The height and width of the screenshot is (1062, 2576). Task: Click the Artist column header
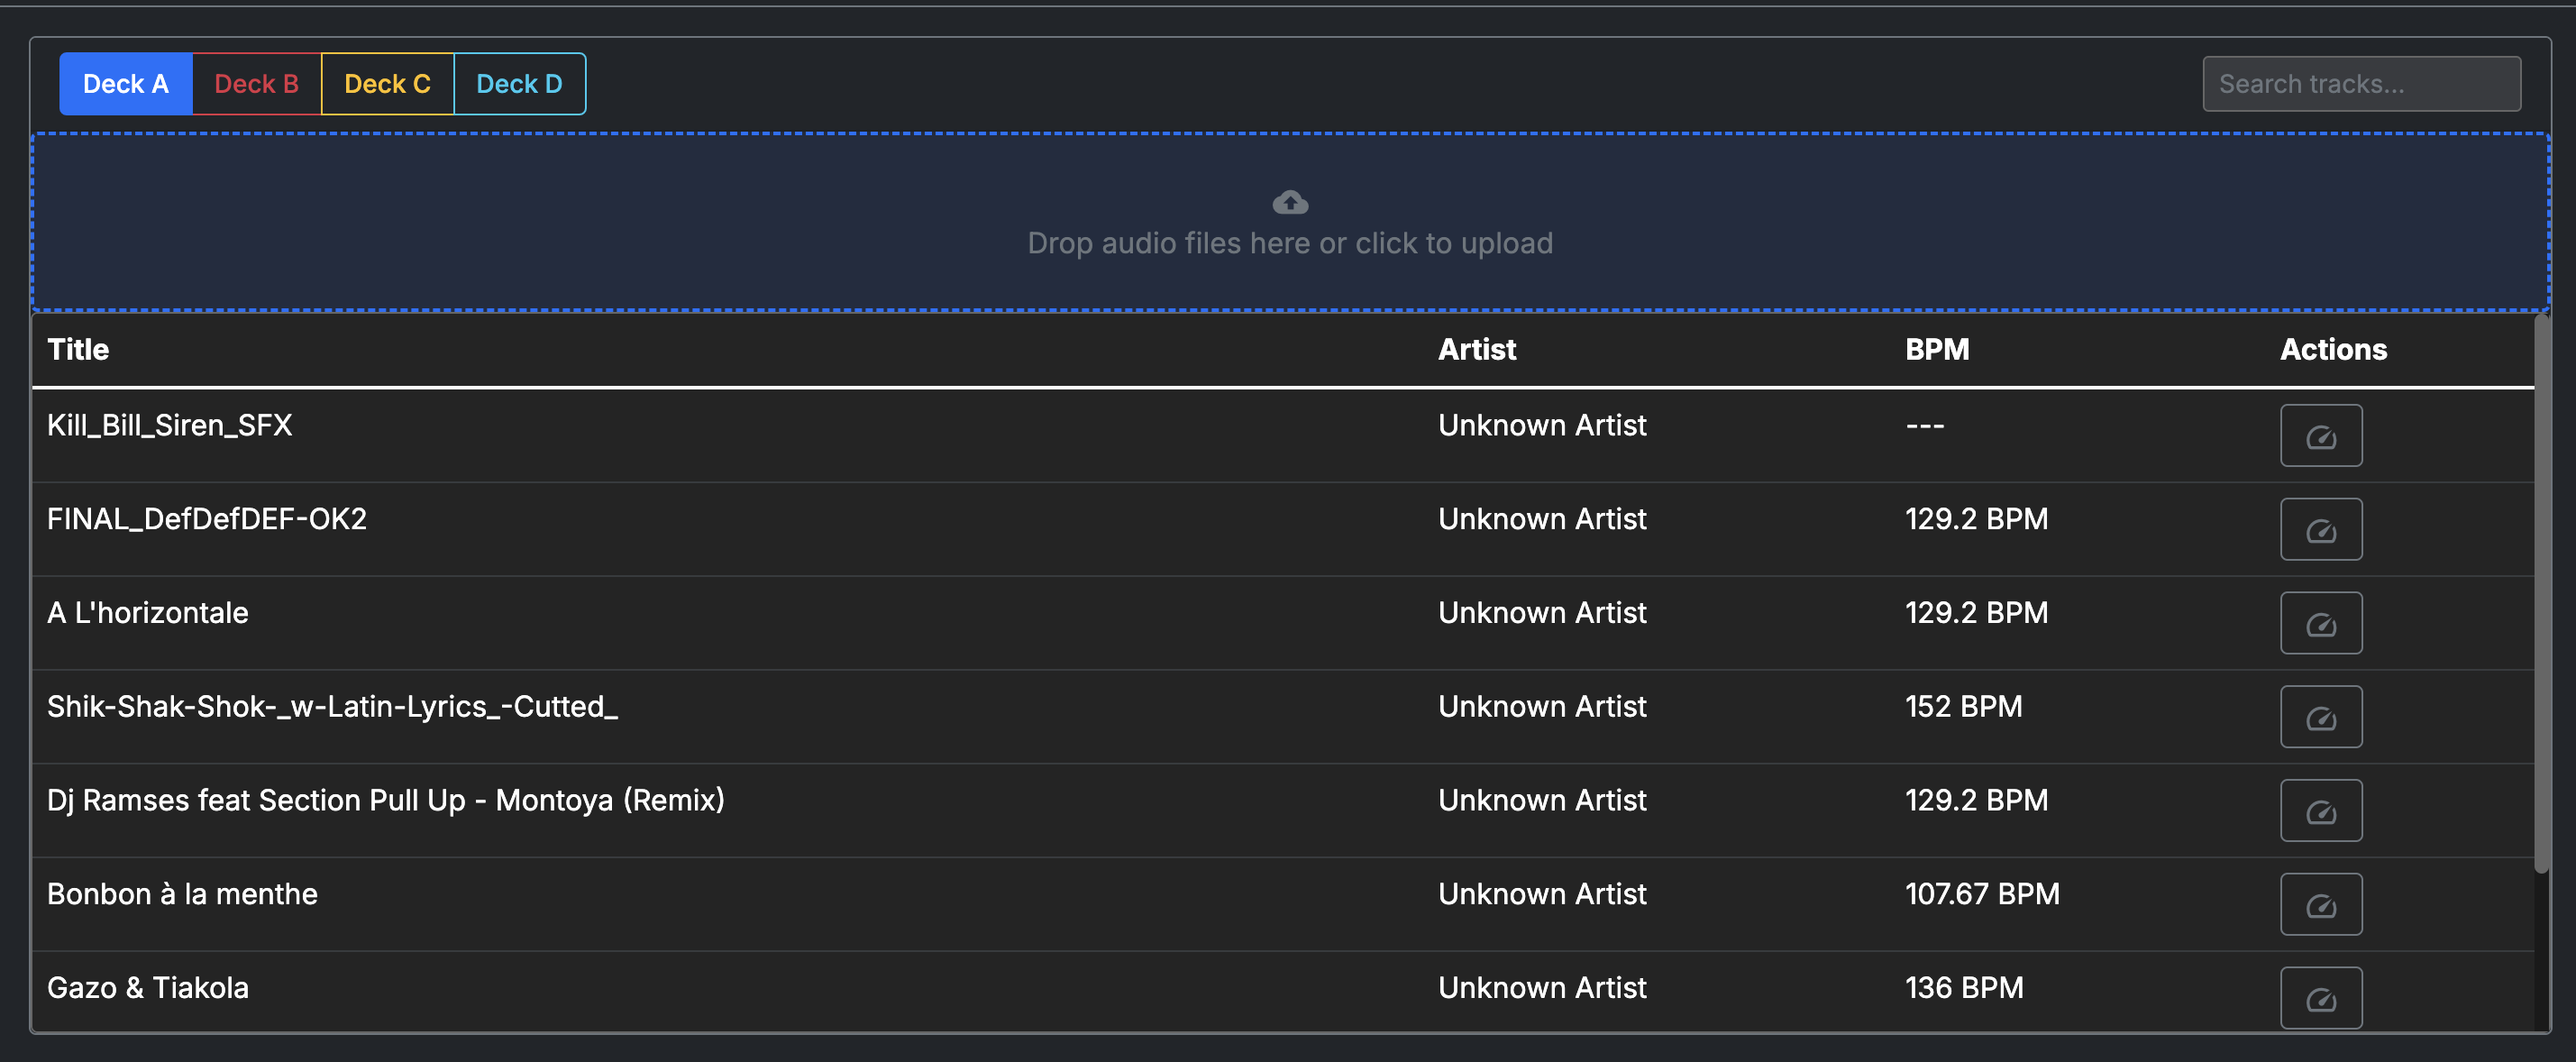pyautogui.click(x=1476, y=349)
